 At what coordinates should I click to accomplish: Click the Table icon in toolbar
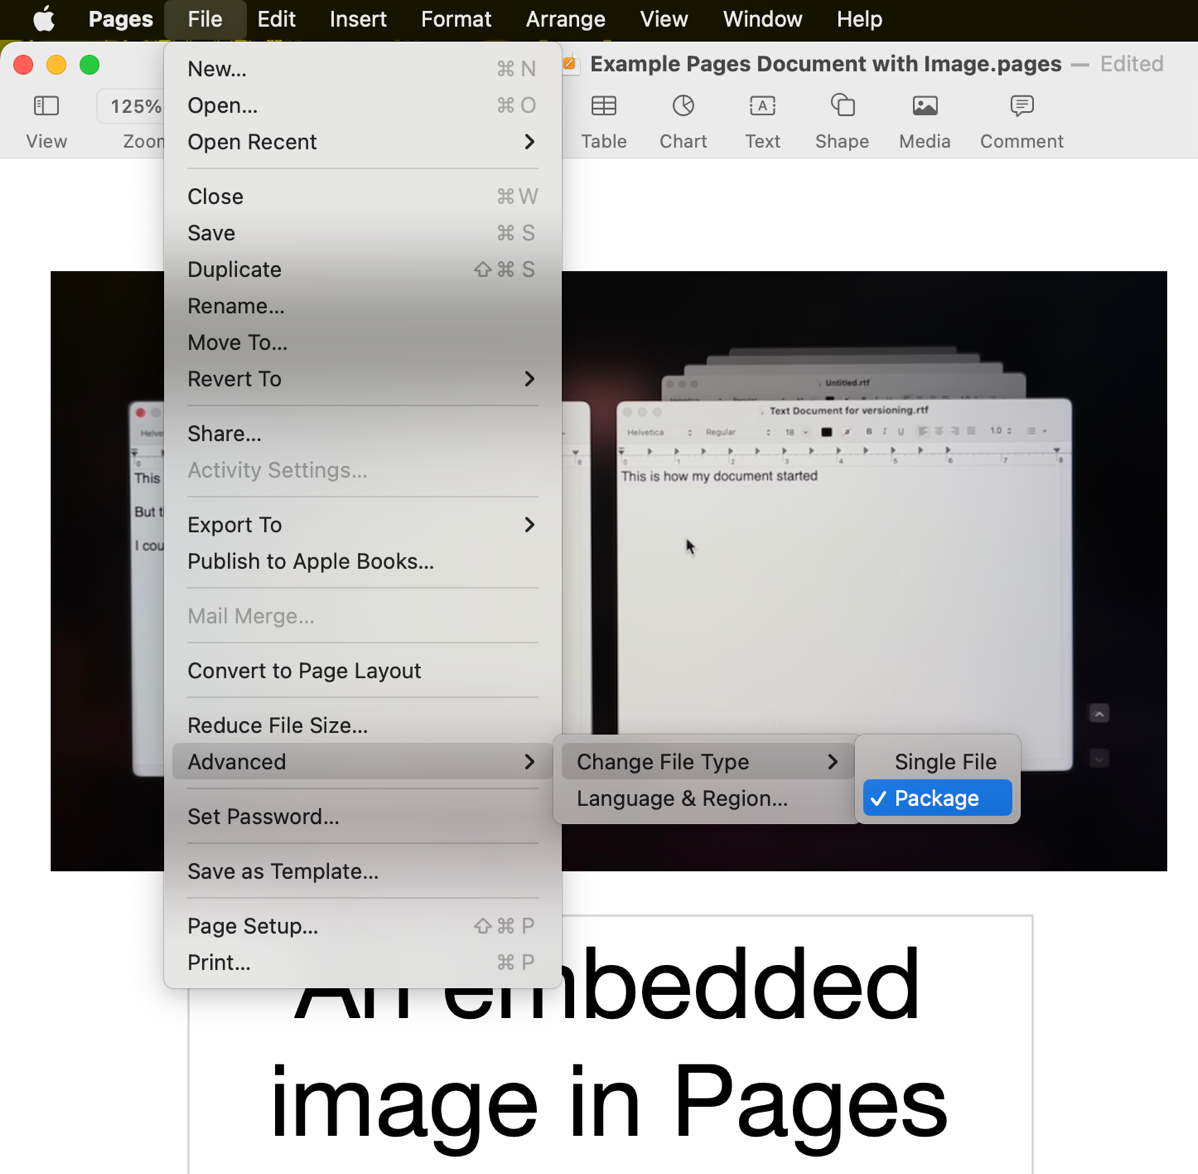(604, 107)
